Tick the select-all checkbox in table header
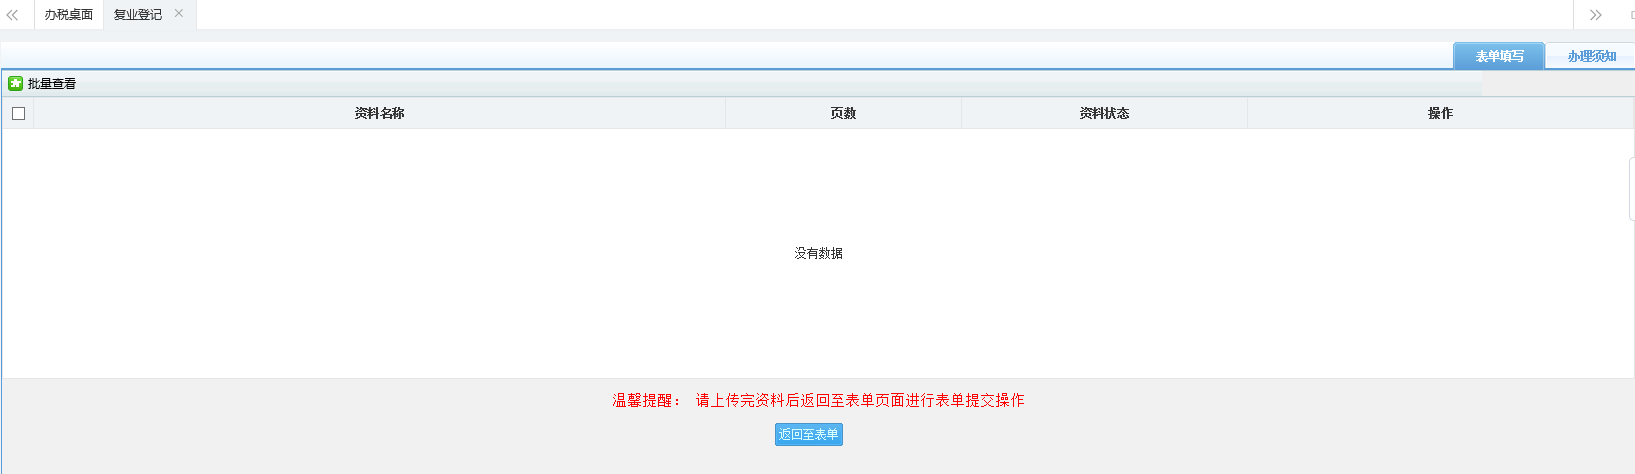 tap(18, 113)
